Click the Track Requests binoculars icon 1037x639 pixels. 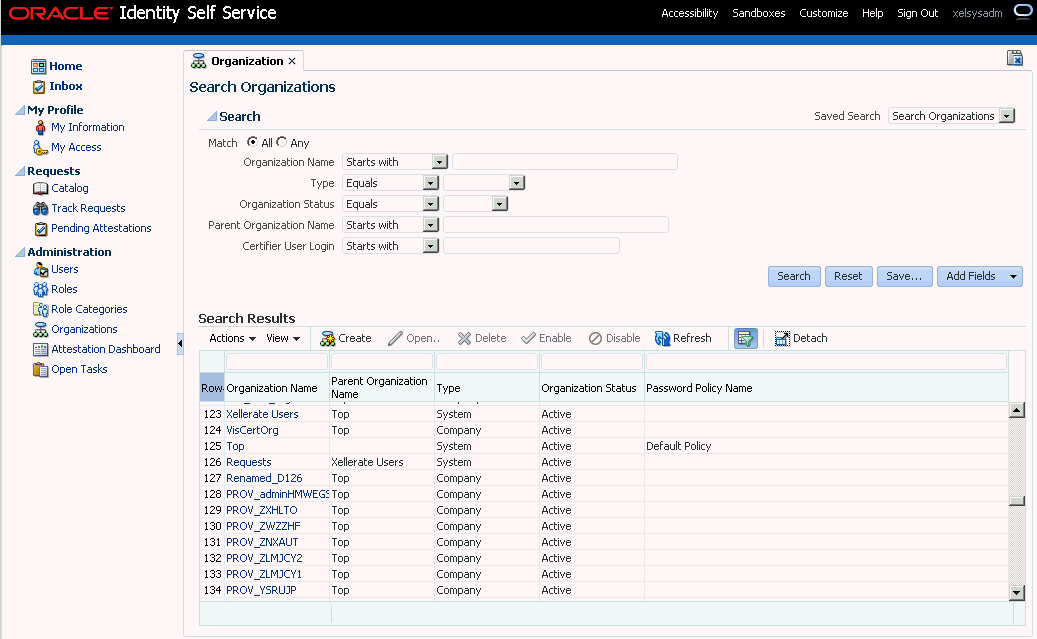tap(40, 208)
